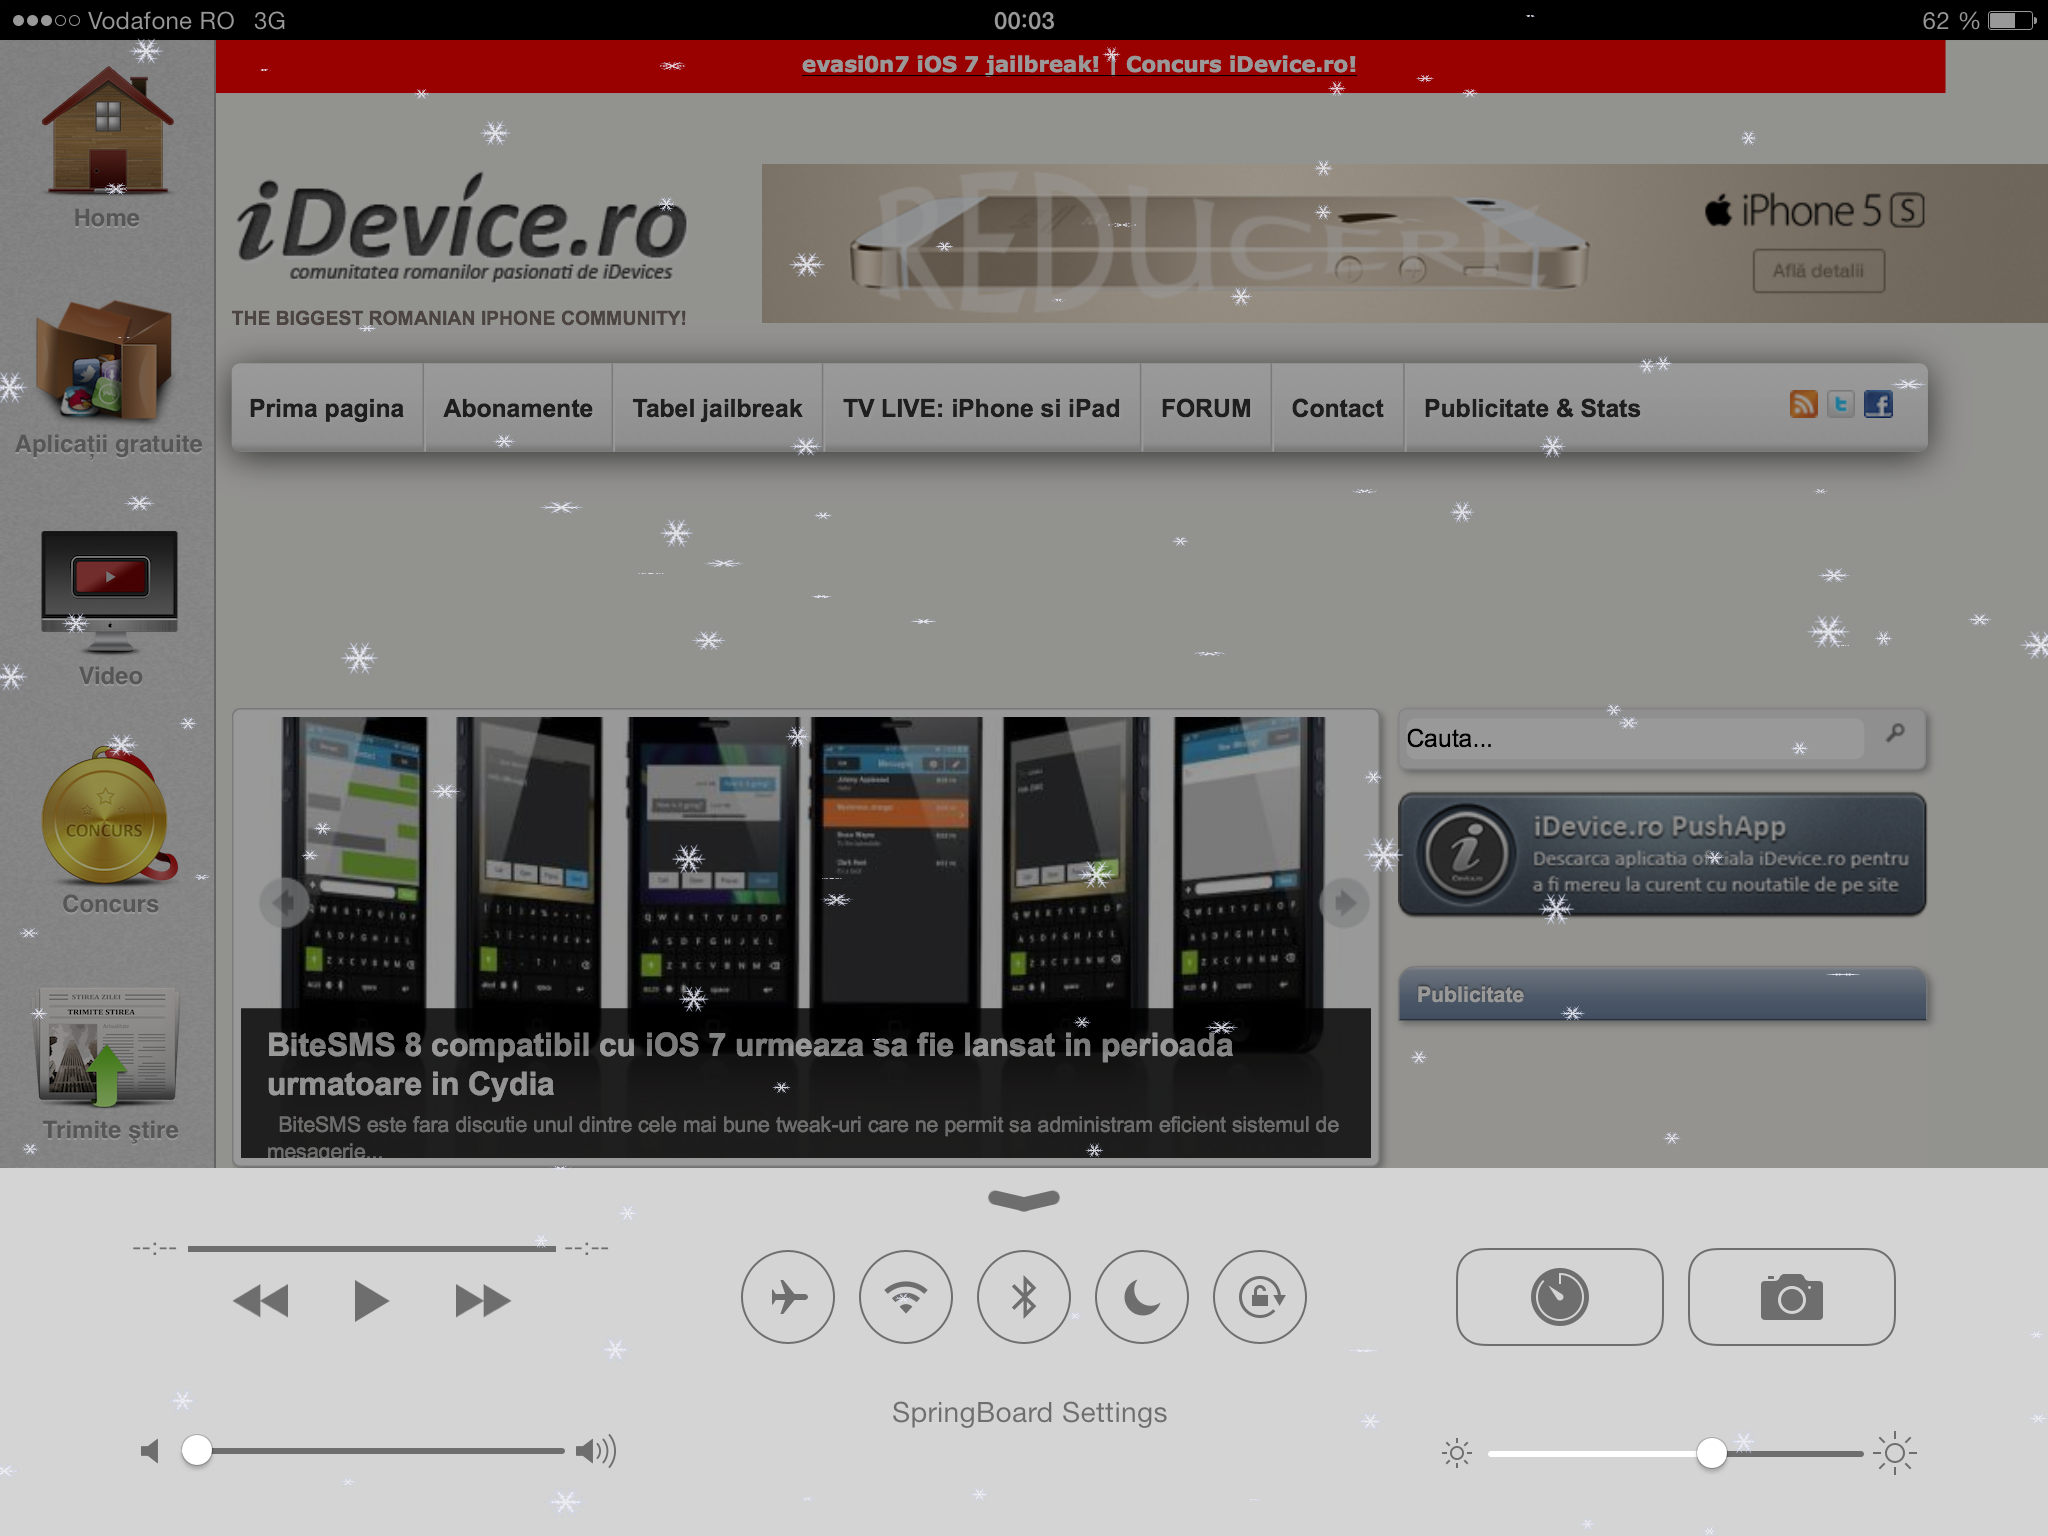
Task: Show previous slide in the carousel
Action: (285, 903)
